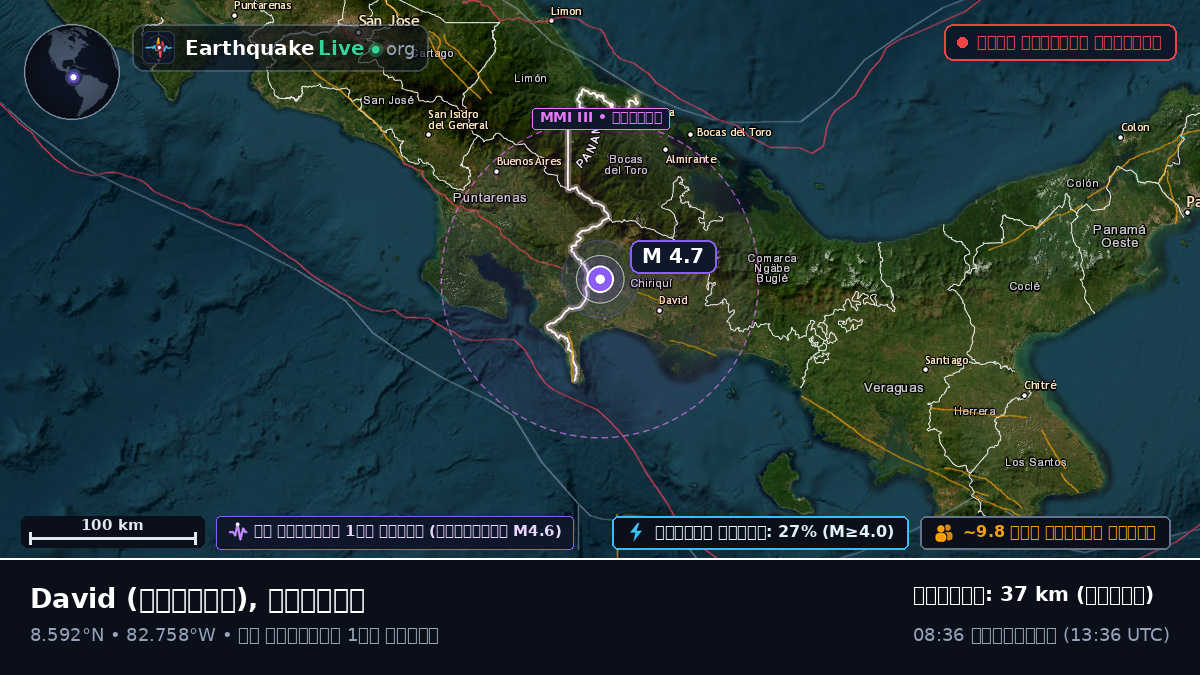This screenshot has width=1200, height=675.
Task: Click the red-bordered live status badge
Action: coord(1060,43)
